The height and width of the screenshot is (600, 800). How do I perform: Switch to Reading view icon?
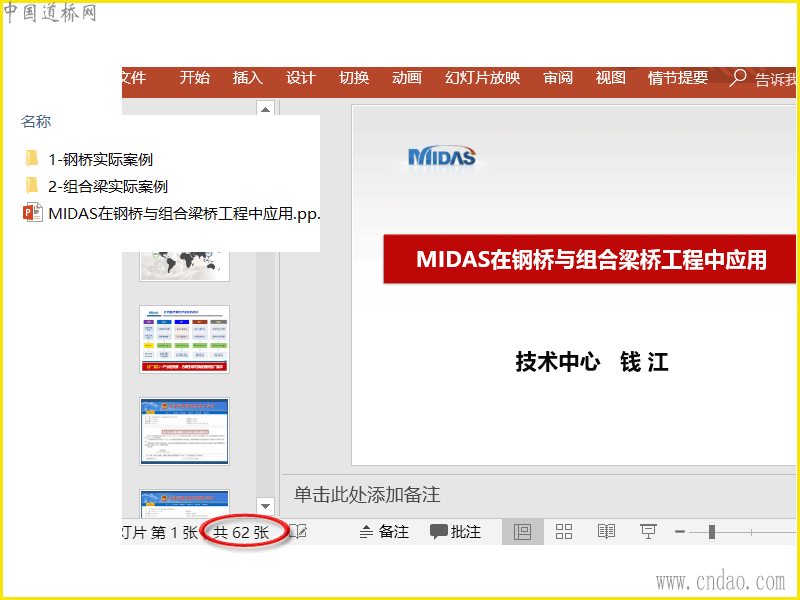click(606, 532)
